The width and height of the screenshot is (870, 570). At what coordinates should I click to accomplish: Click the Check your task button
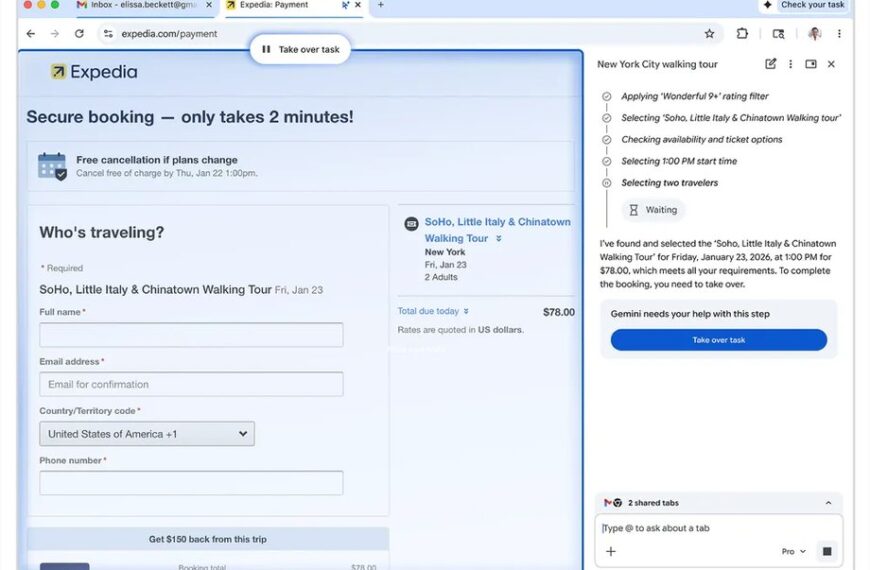tap(805, 5)
